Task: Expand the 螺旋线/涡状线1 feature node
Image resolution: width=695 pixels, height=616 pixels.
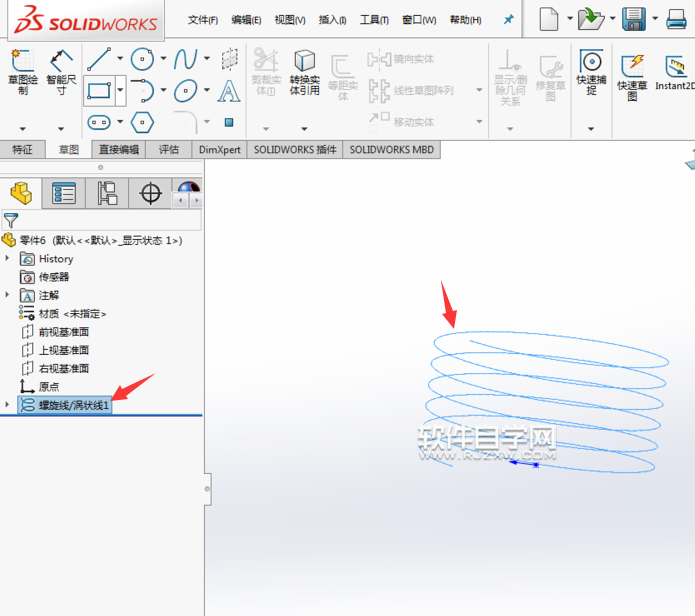Action: coord(7,405)
